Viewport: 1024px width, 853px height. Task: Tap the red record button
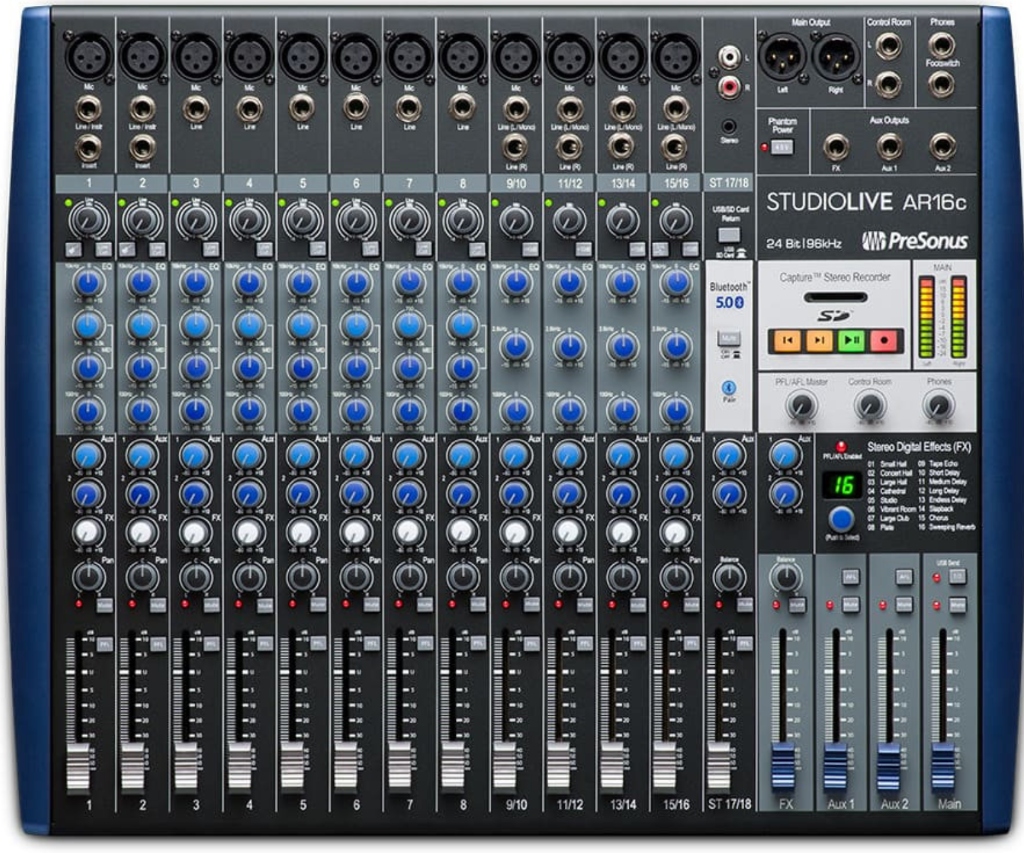884,340
